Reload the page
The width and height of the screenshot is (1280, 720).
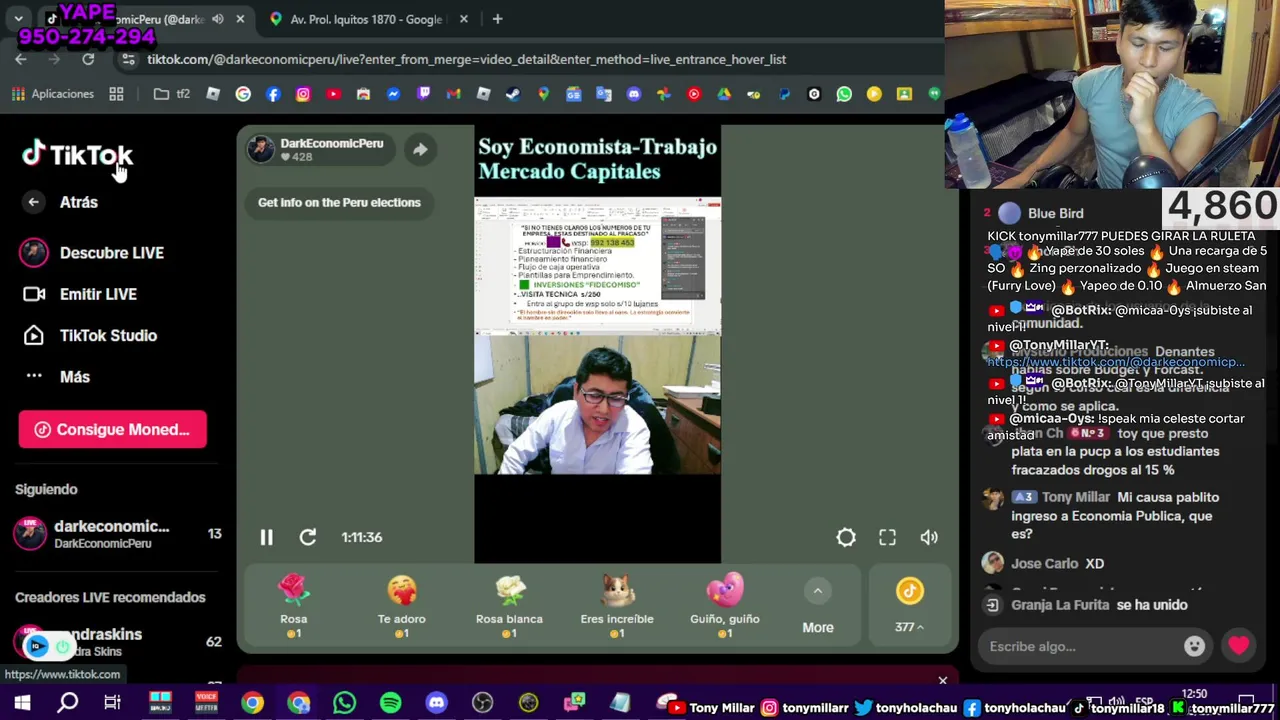pos(88,60)
